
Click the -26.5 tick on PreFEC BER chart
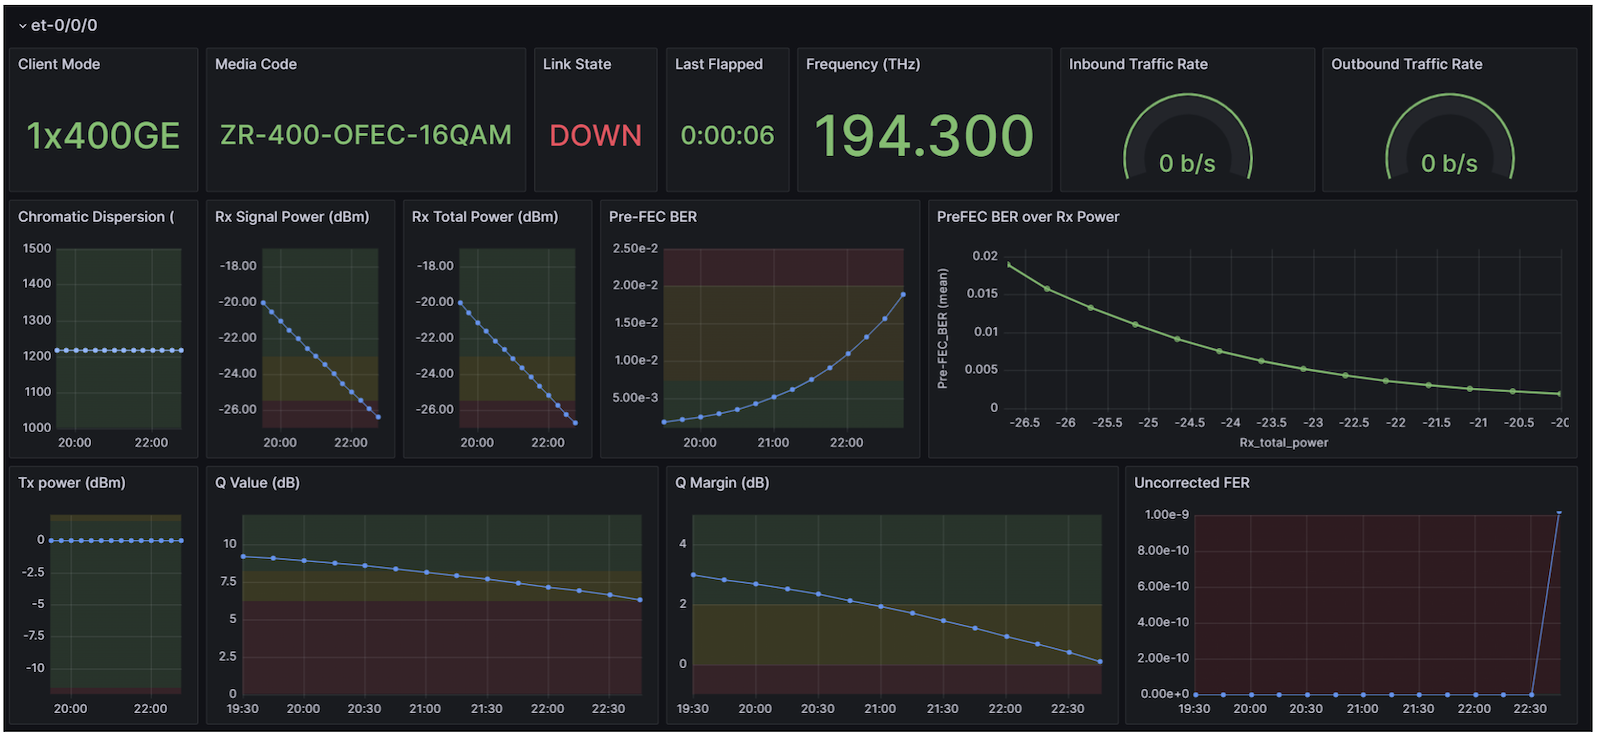click(x=1024, y=423)
